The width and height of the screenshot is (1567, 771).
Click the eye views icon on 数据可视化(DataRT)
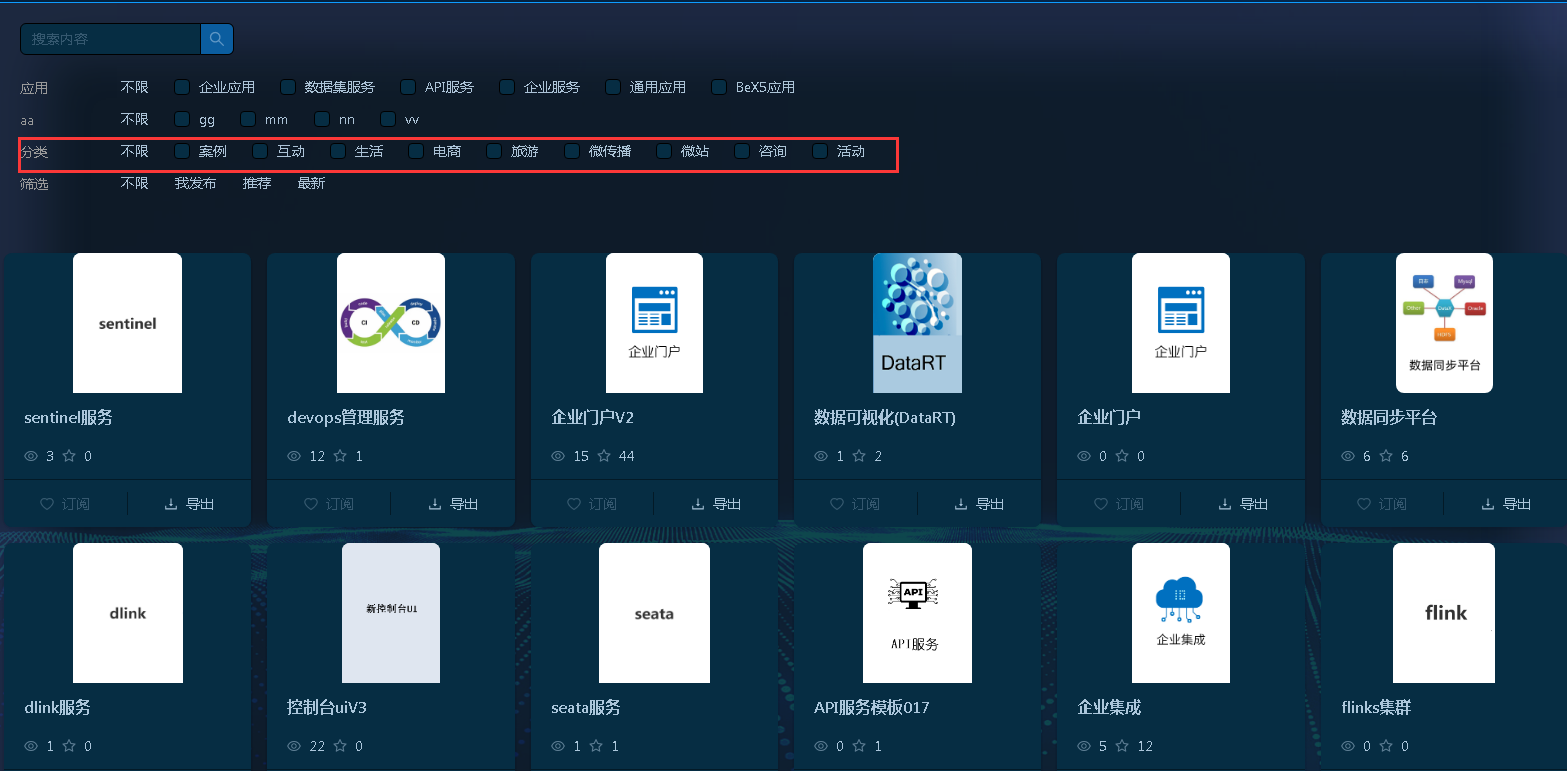pyautogui.click(x=821, y=456)
